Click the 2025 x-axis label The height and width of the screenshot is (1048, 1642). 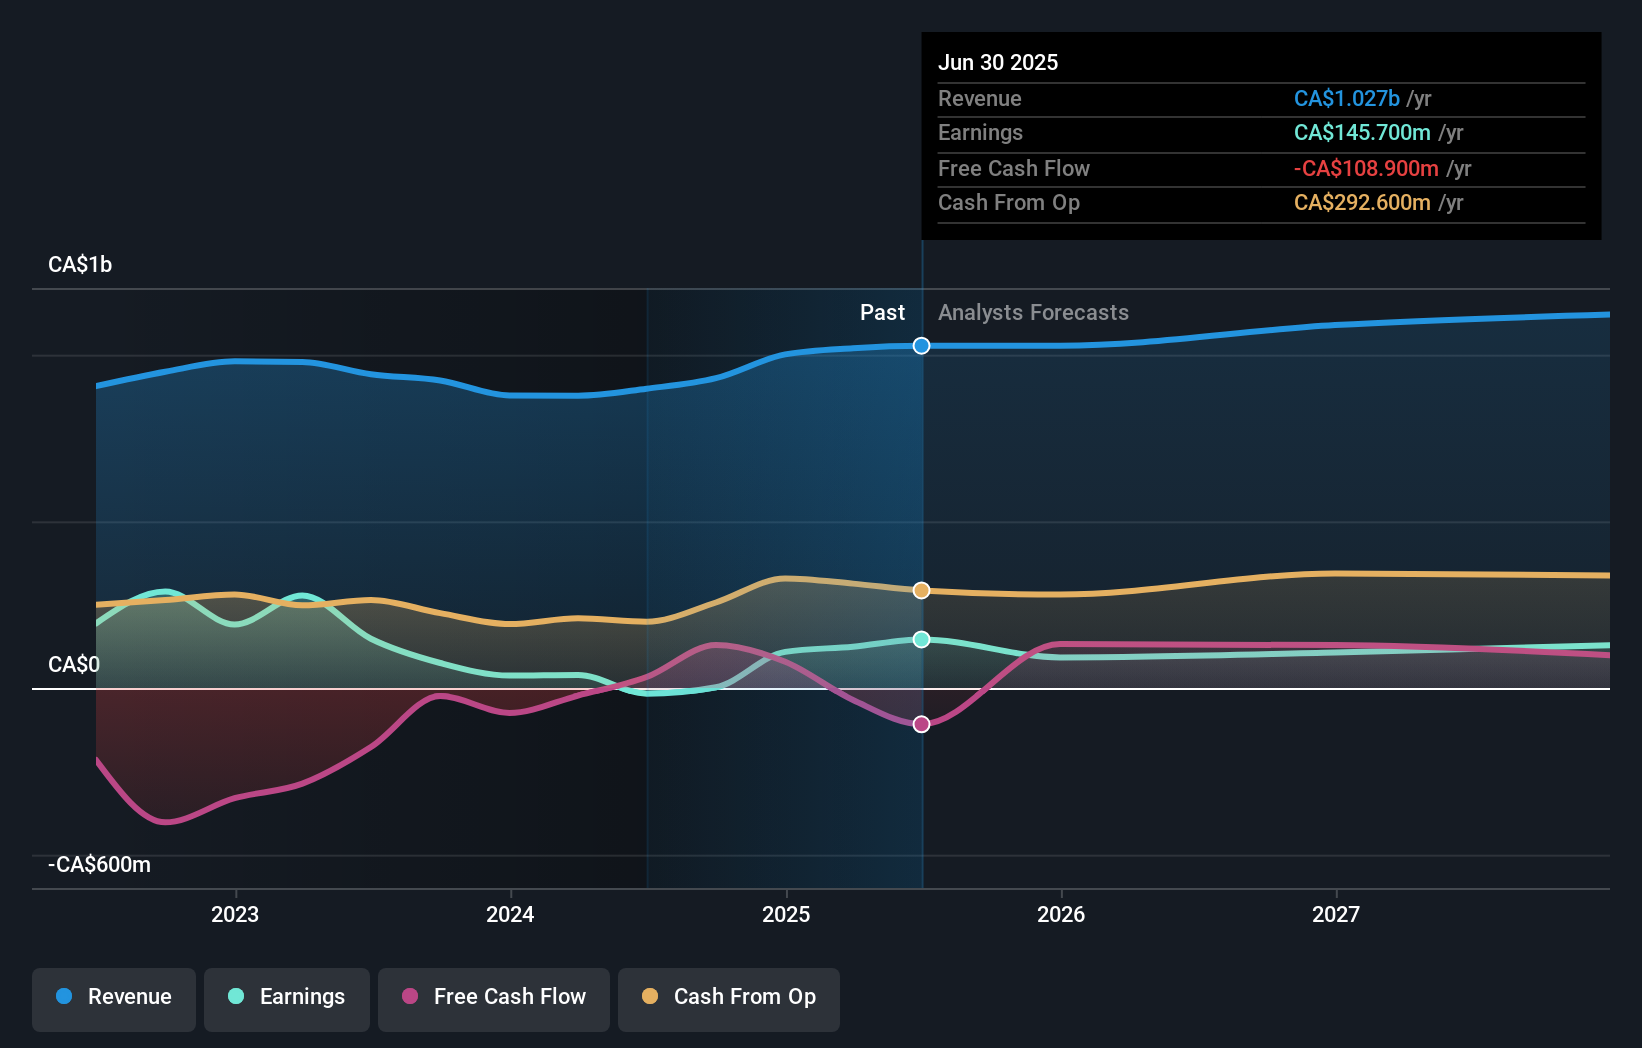tap(786, 914)
